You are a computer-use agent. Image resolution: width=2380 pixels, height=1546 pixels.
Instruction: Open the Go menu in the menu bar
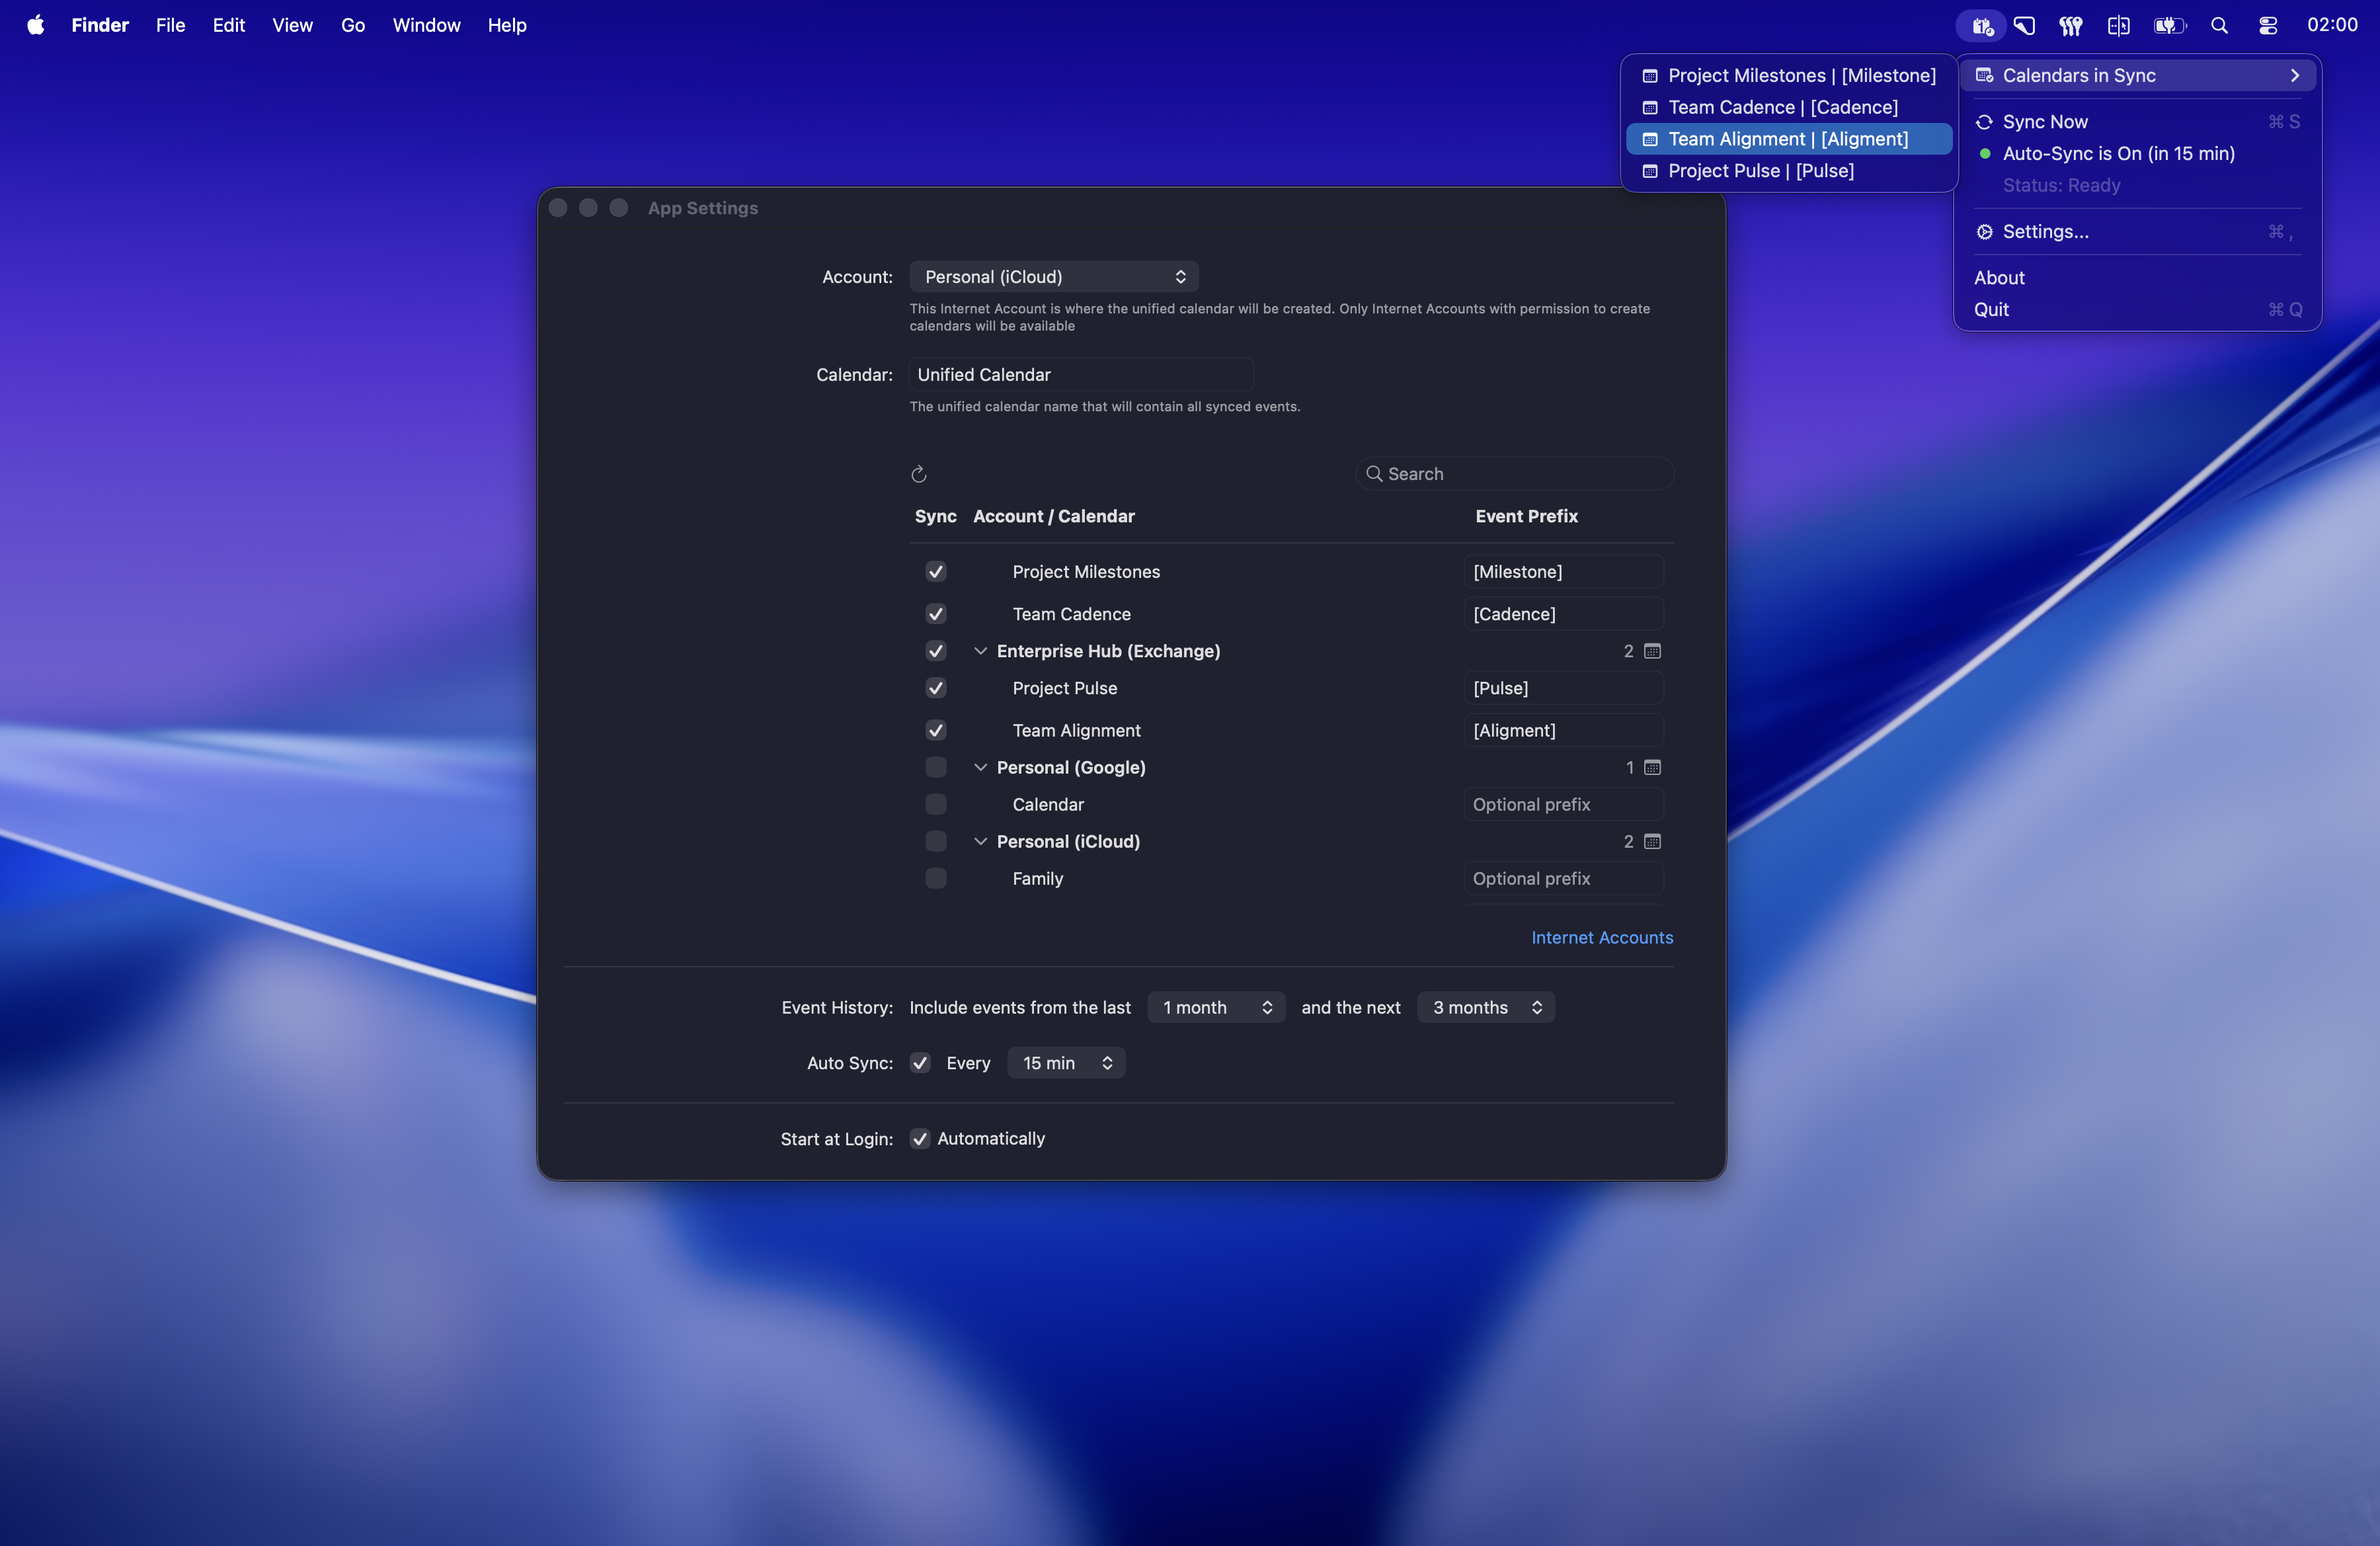pos(352,25)
